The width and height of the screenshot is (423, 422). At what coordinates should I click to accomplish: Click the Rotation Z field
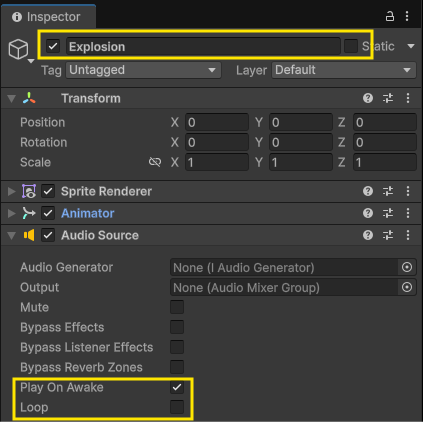(x=385, y=142)
